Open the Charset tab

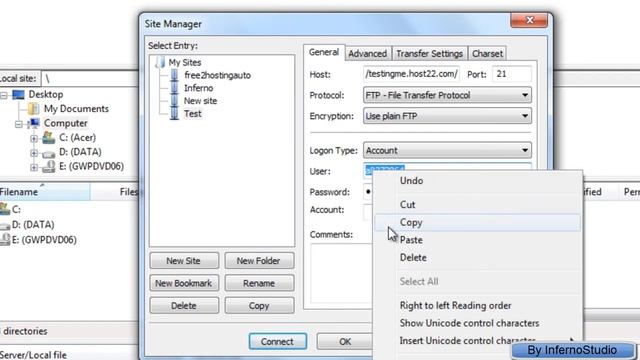(487, 53)
